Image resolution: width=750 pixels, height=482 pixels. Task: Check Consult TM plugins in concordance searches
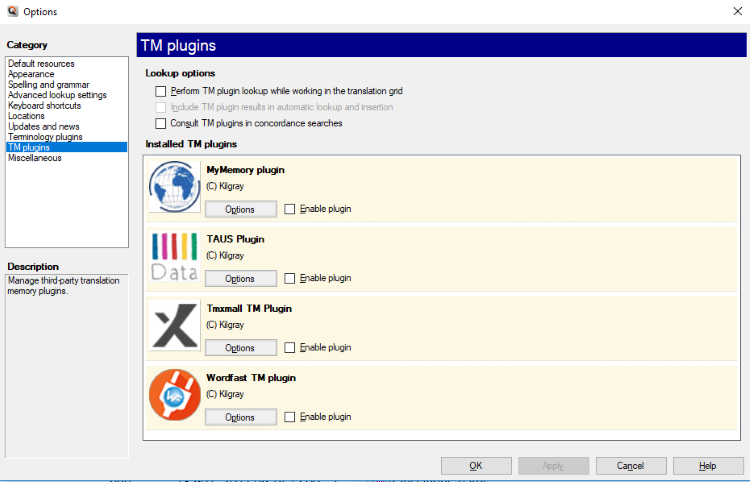[x=161, y=123]
